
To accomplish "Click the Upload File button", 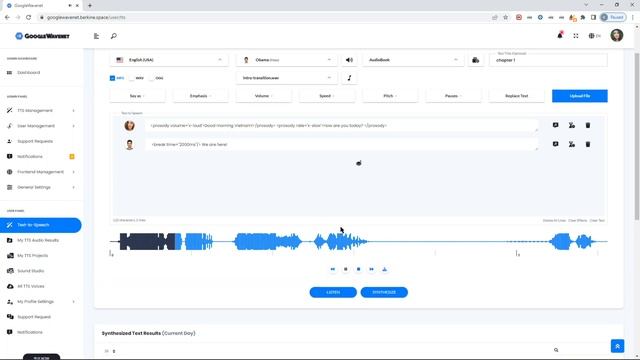I will [x=580, y=96].
